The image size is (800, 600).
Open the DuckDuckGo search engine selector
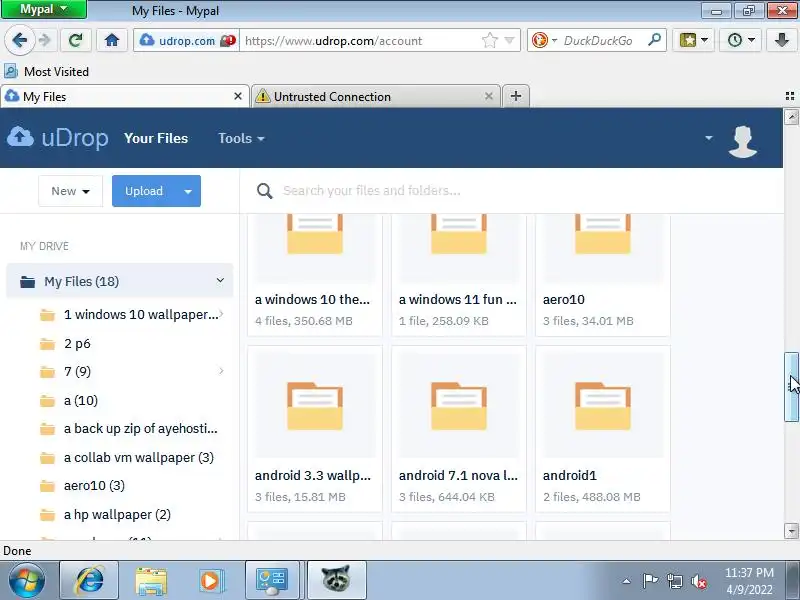point(543,40)
